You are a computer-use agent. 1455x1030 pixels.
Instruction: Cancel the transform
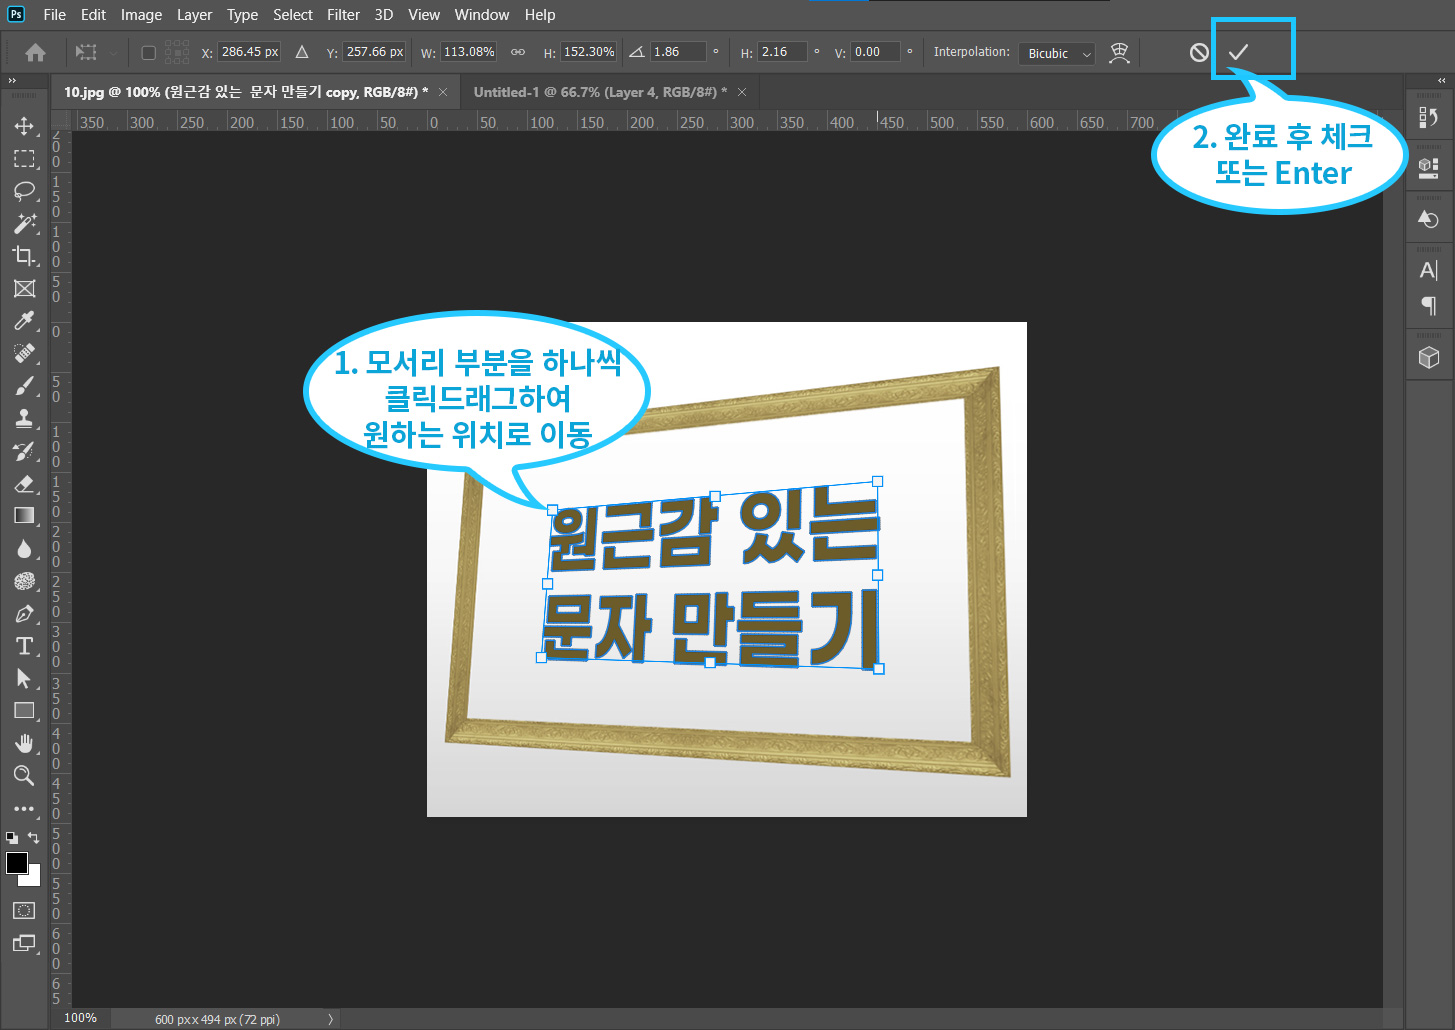[1199, 52]
